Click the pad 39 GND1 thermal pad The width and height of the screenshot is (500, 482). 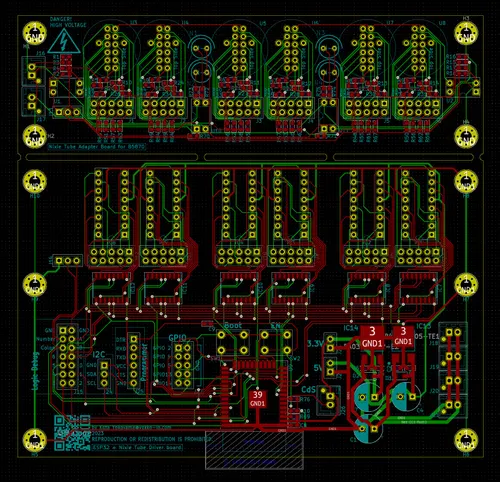pyautogui.click(x=257, y=399)
